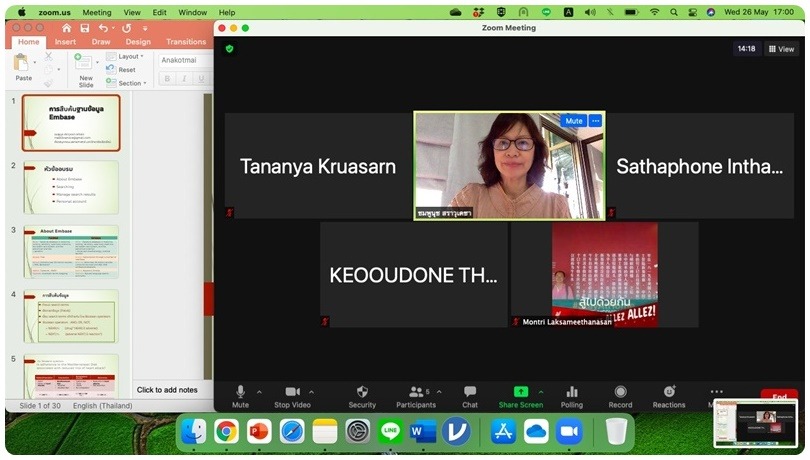The width and height of the screenshot is (810, 460).
Task: Click the green encryption shield icon
Action: [x=229, y=48]
